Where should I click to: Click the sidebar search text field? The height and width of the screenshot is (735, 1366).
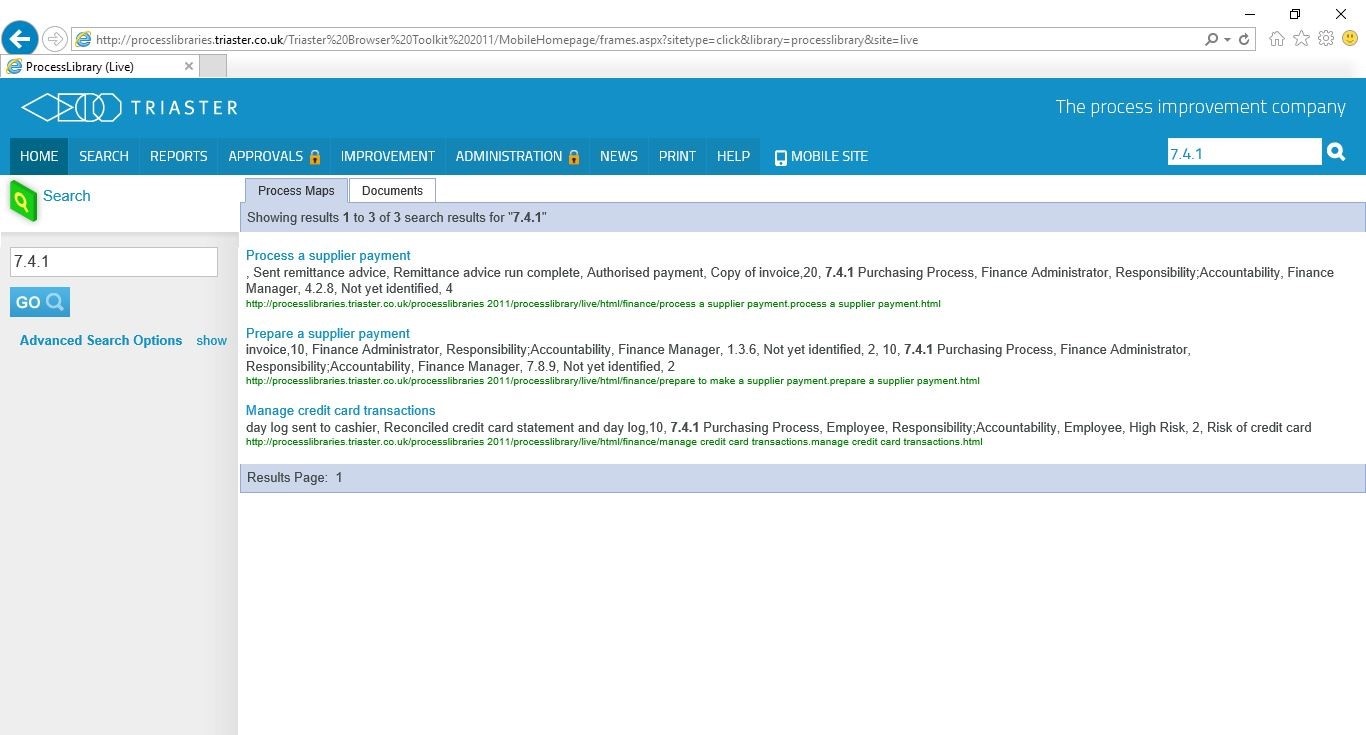coord(113,262)
